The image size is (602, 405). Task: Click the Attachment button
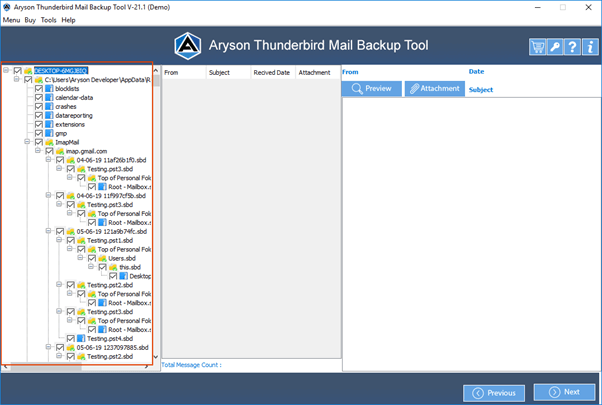[x=435, y=89]
